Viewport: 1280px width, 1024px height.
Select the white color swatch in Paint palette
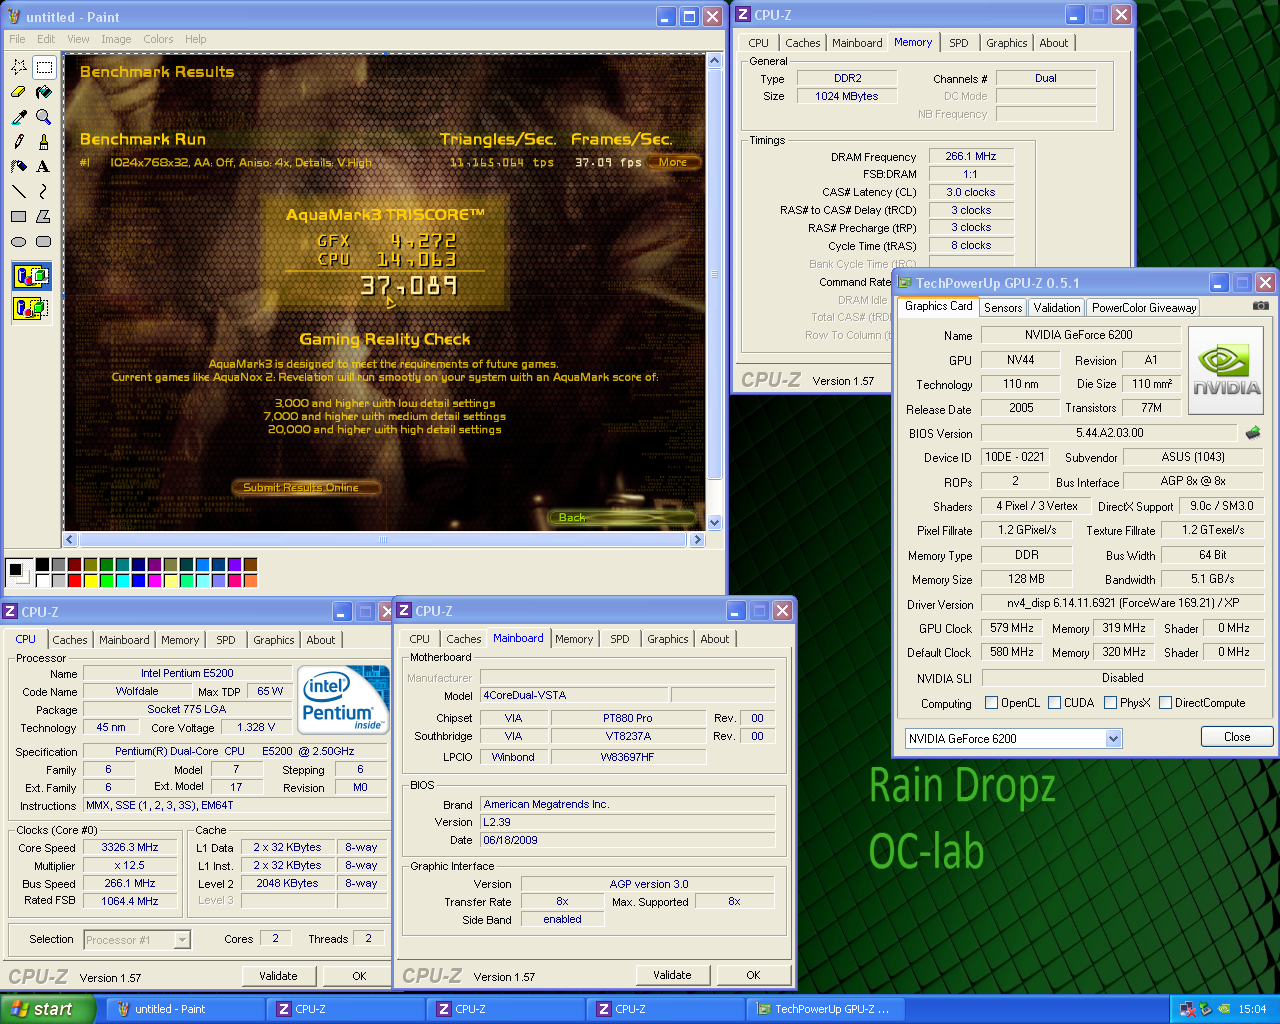coord(42,580)
